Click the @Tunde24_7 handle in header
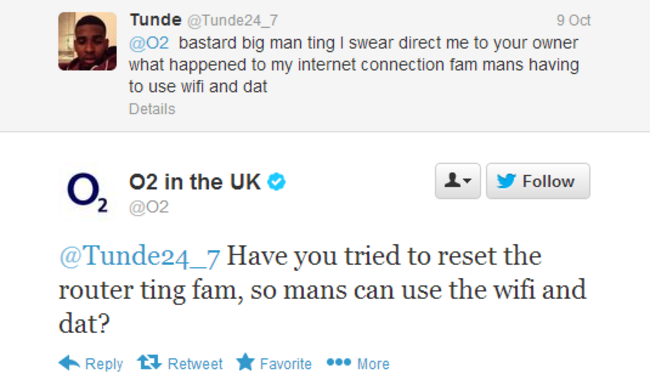This screenshot has width=650, height=385. [233, 20]
